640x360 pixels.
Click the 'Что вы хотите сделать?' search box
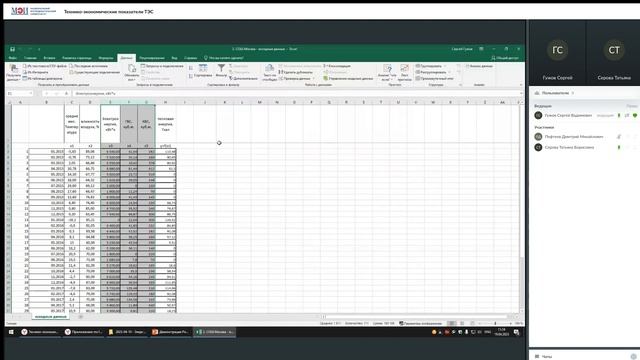click(224, 58)
